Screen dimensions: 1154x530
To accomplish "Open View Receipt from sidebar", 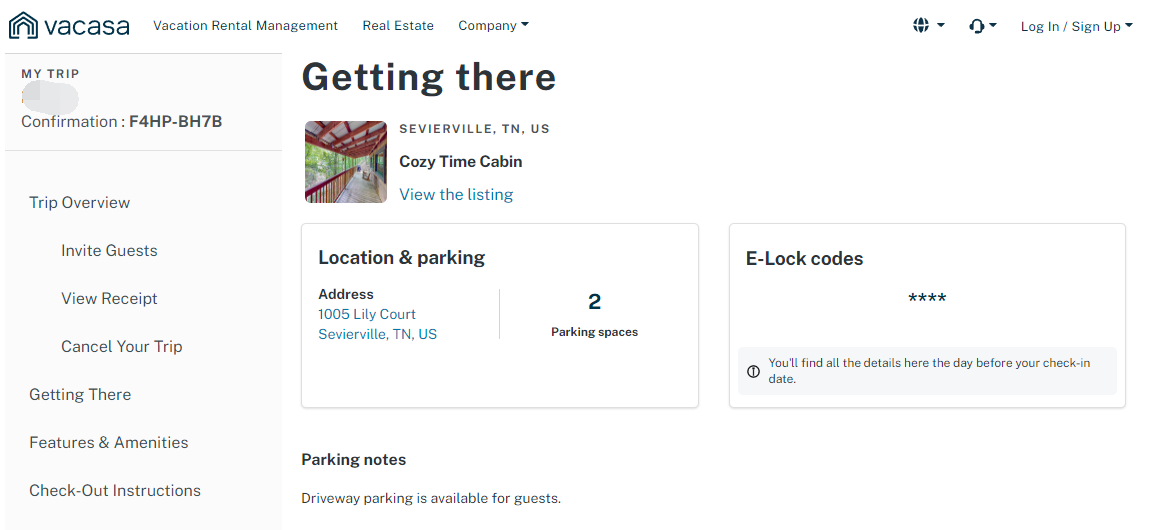I will (x=109, y=299).
